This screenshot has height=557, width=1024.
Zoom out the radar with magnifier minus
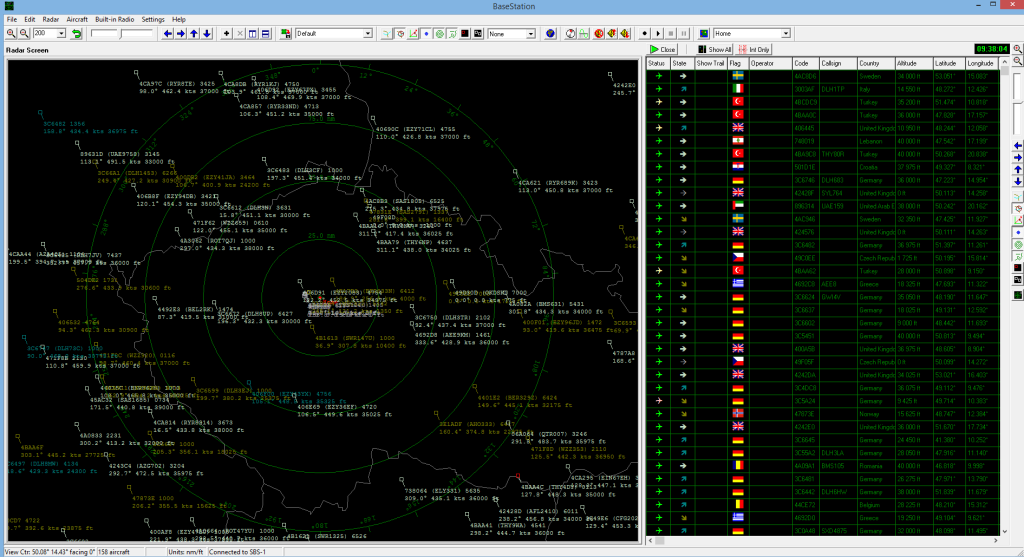pyautogui.click(x=24, y=33)
